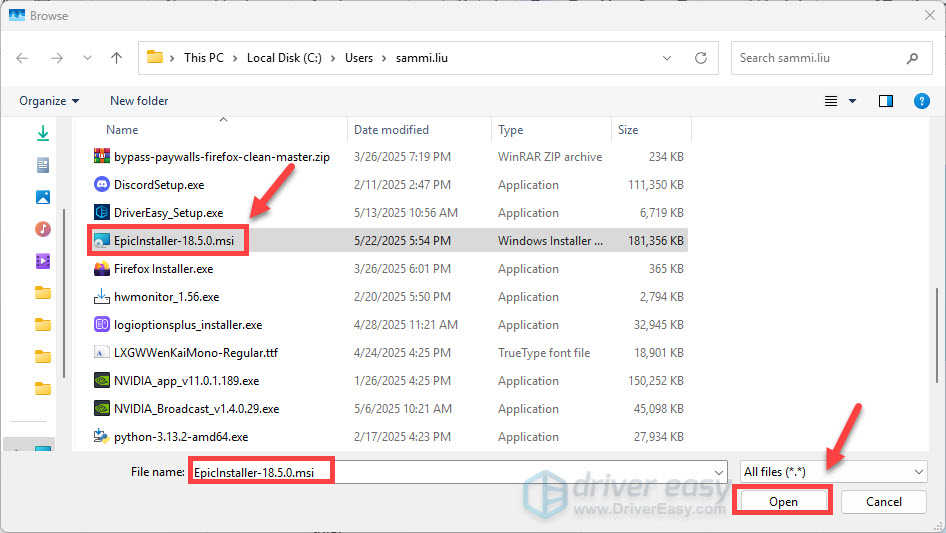The image size is (946, 533).
Task: Click file name DiscordSetup.exe
Action: (x=159, y=185)
